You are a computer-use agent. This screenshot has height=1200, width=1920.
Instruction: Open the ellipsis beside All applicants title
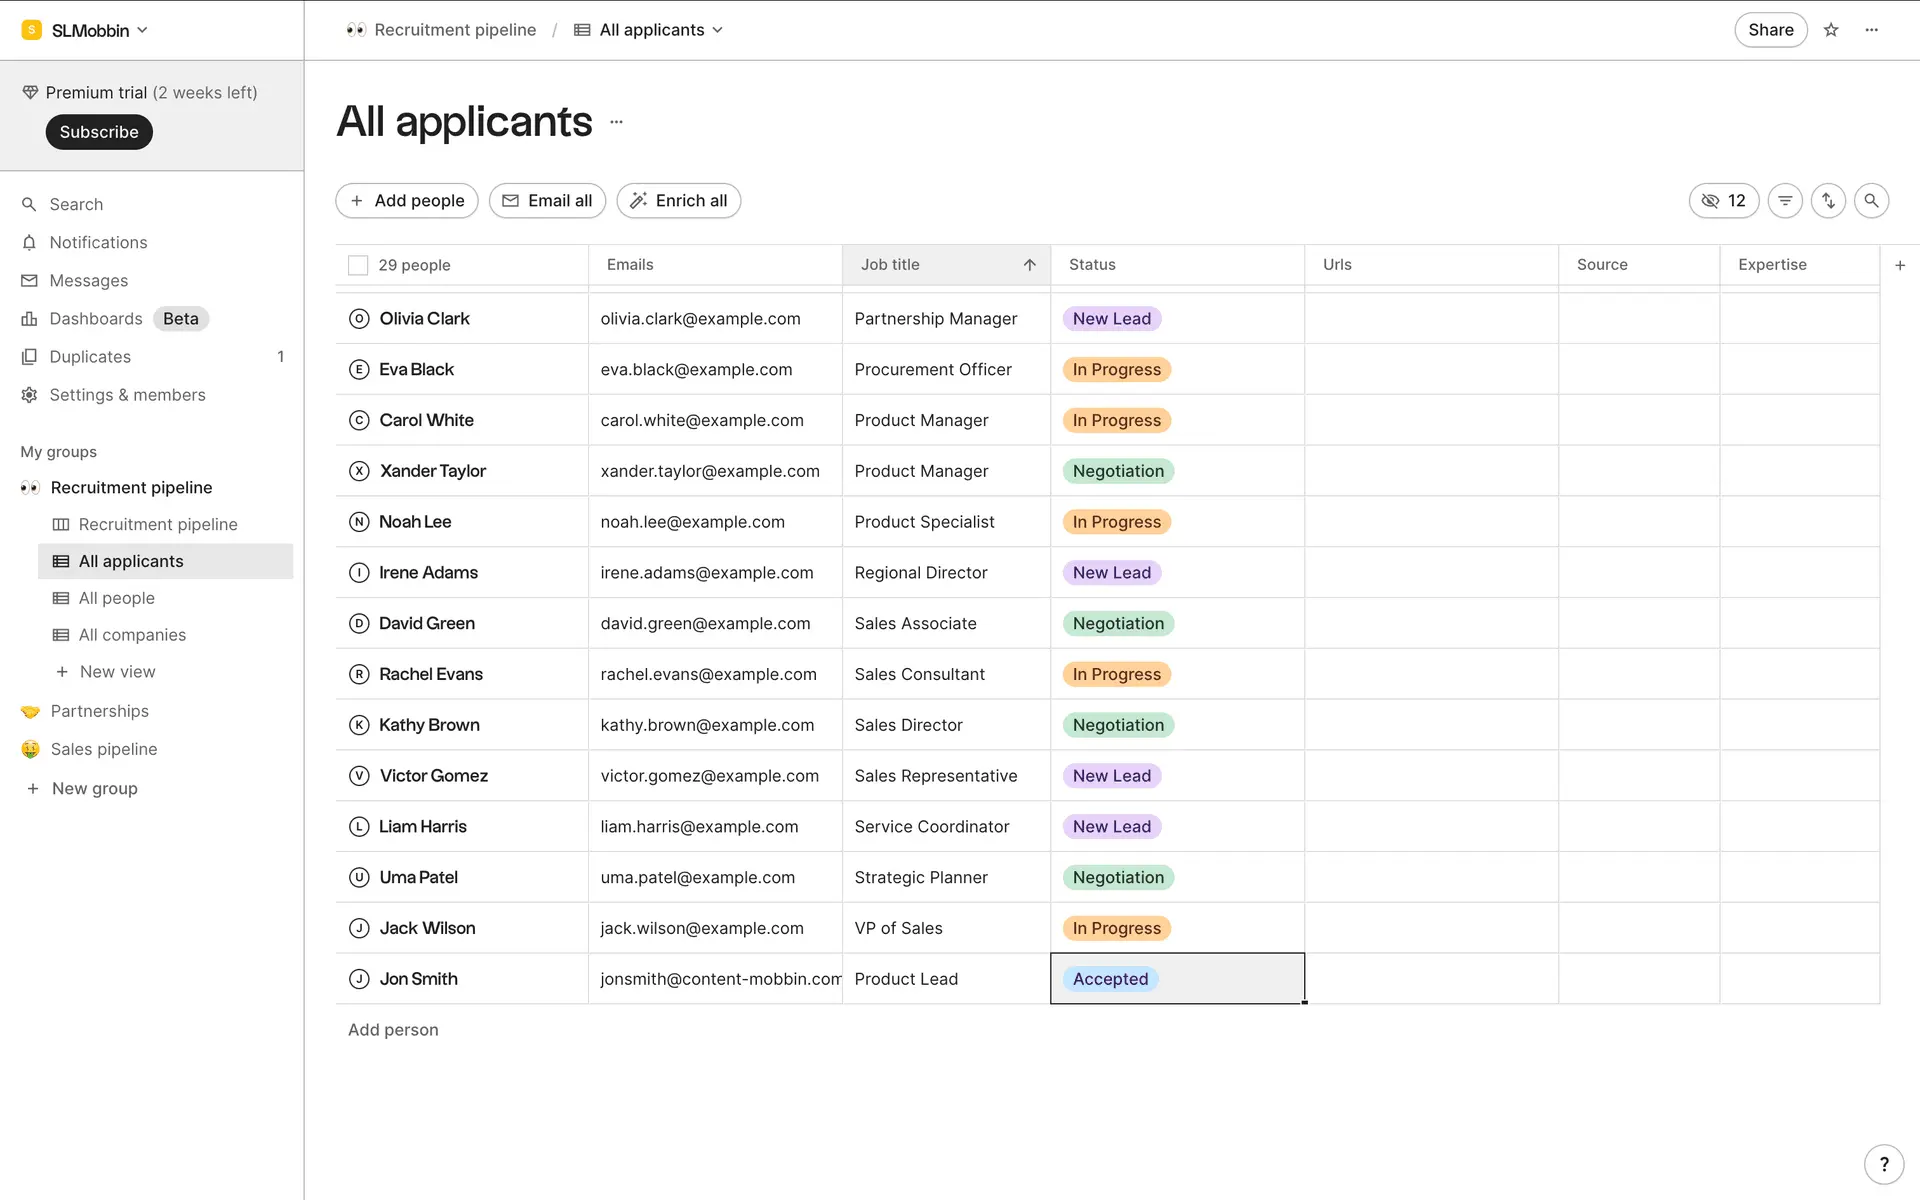[616, 122]
